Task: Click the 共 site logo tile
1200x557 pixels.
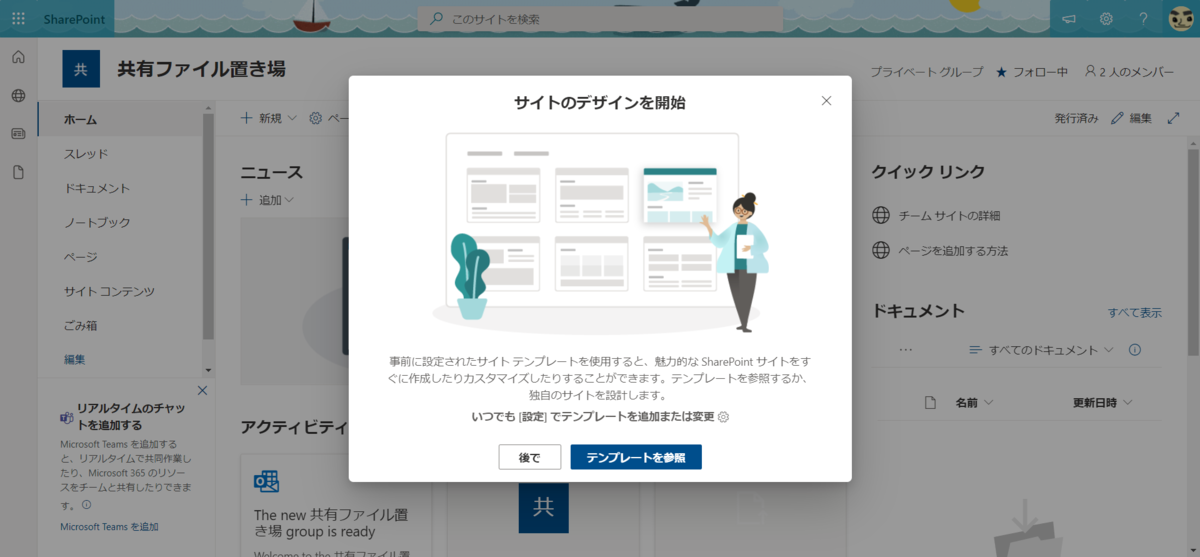Action: [81, 69]
